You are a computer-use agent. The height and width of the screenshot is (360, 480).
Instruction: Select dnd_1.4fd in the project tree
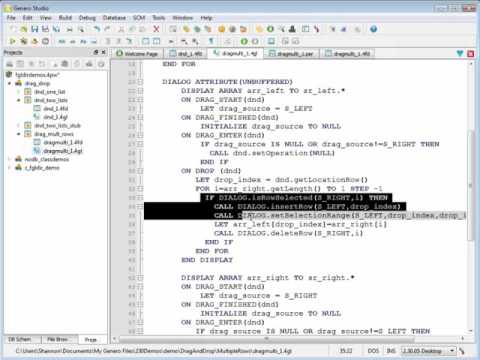tap(55, 108)
